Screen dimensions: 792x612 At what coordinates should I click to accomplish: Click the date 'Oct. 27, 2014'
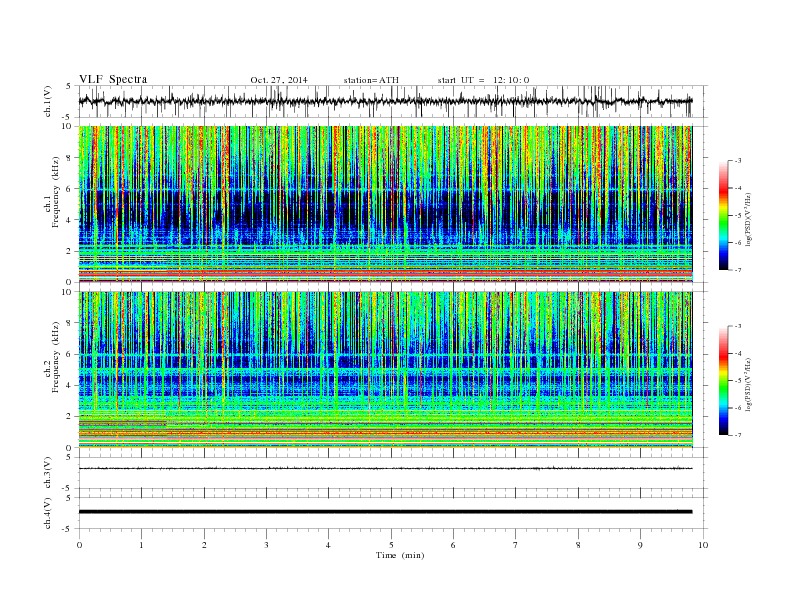pos(279,80)
